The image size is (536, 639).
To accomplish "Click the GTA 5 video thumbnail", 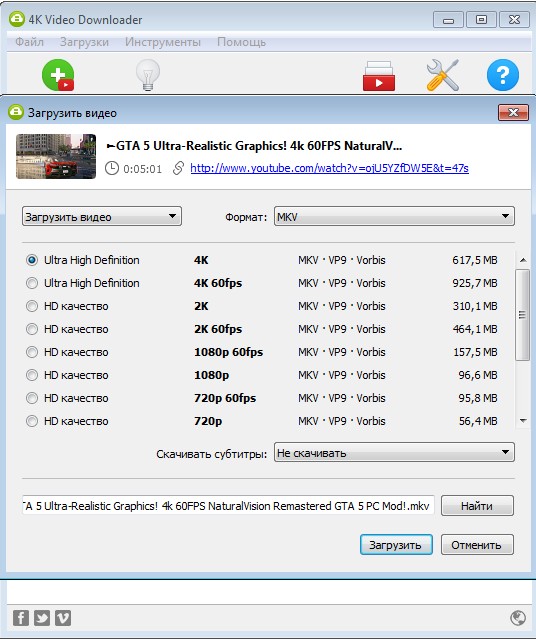I will pyautogui.click(x=56, y=156).
